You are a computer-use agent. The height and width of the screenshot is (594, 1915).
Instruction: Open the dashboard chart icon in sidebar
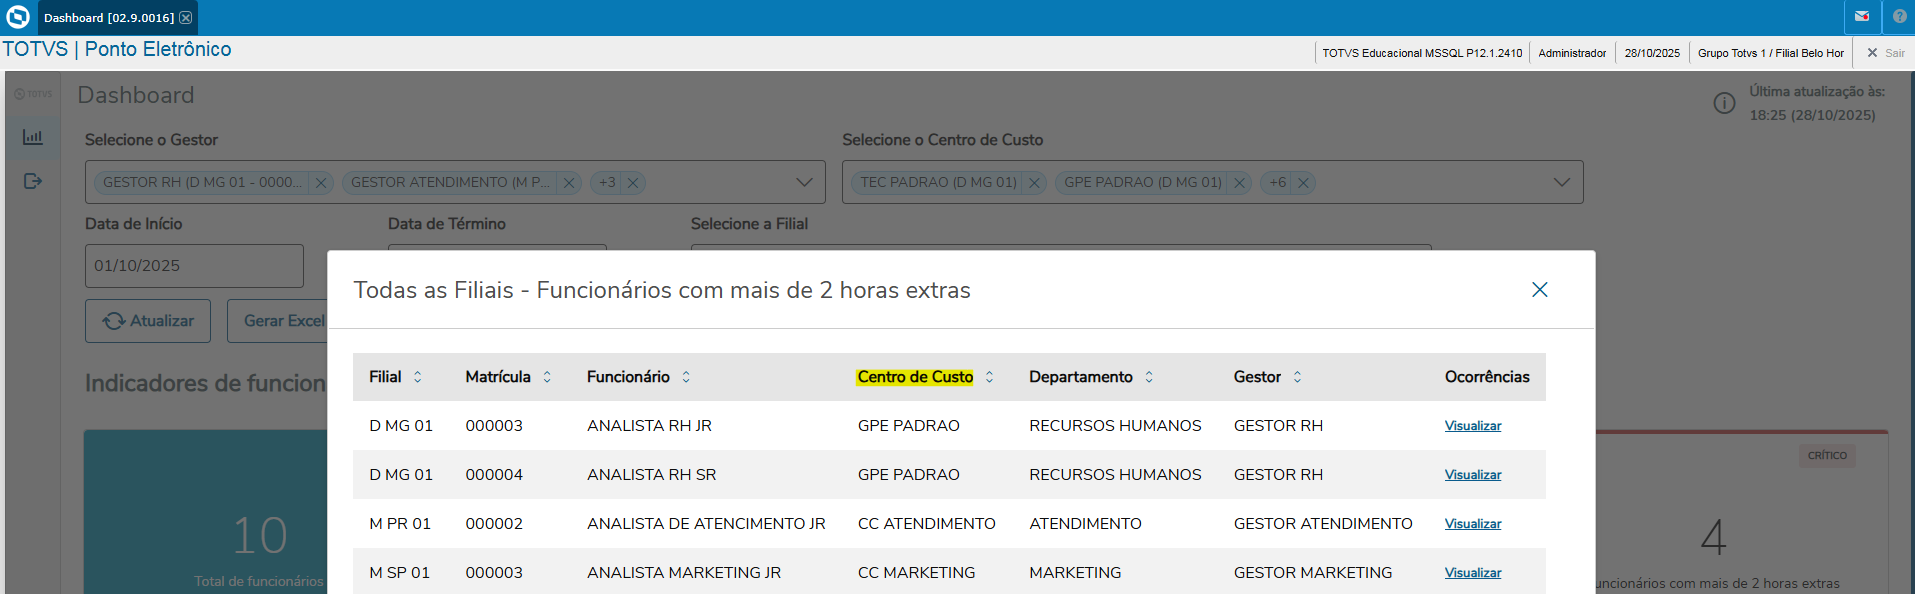coord(33,137)
